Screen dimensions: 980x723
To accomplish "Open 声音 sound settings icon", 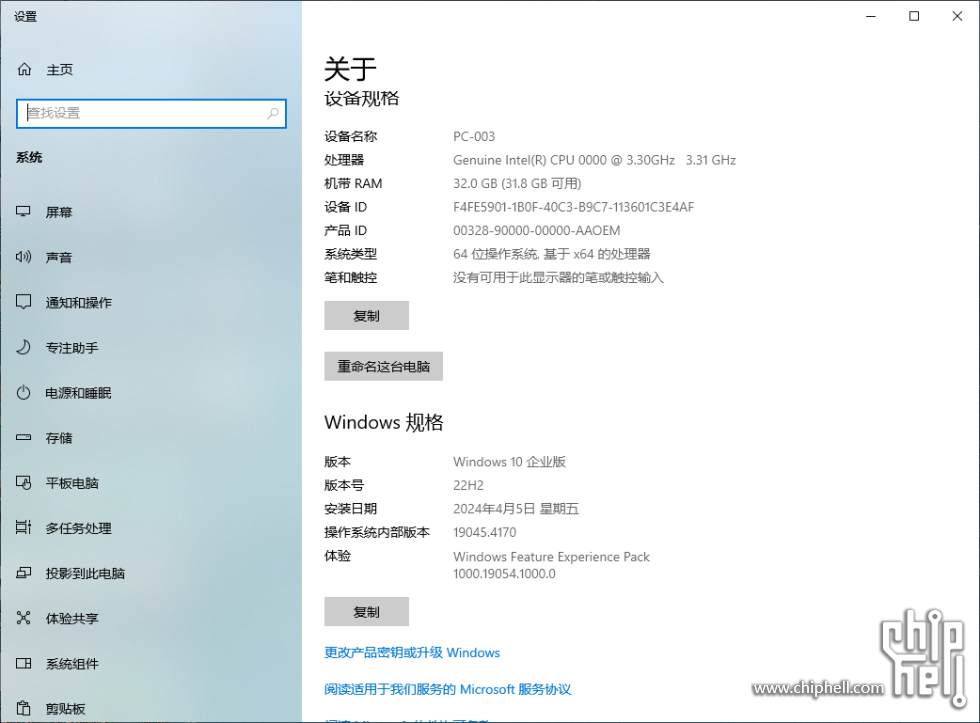I will [60, 257].
